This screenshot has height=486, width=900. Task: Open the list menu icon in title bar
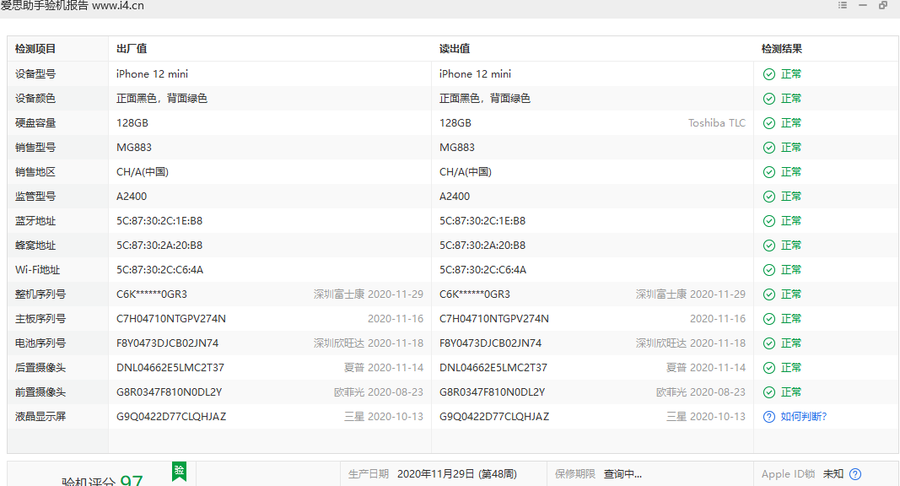click(843, 6)
